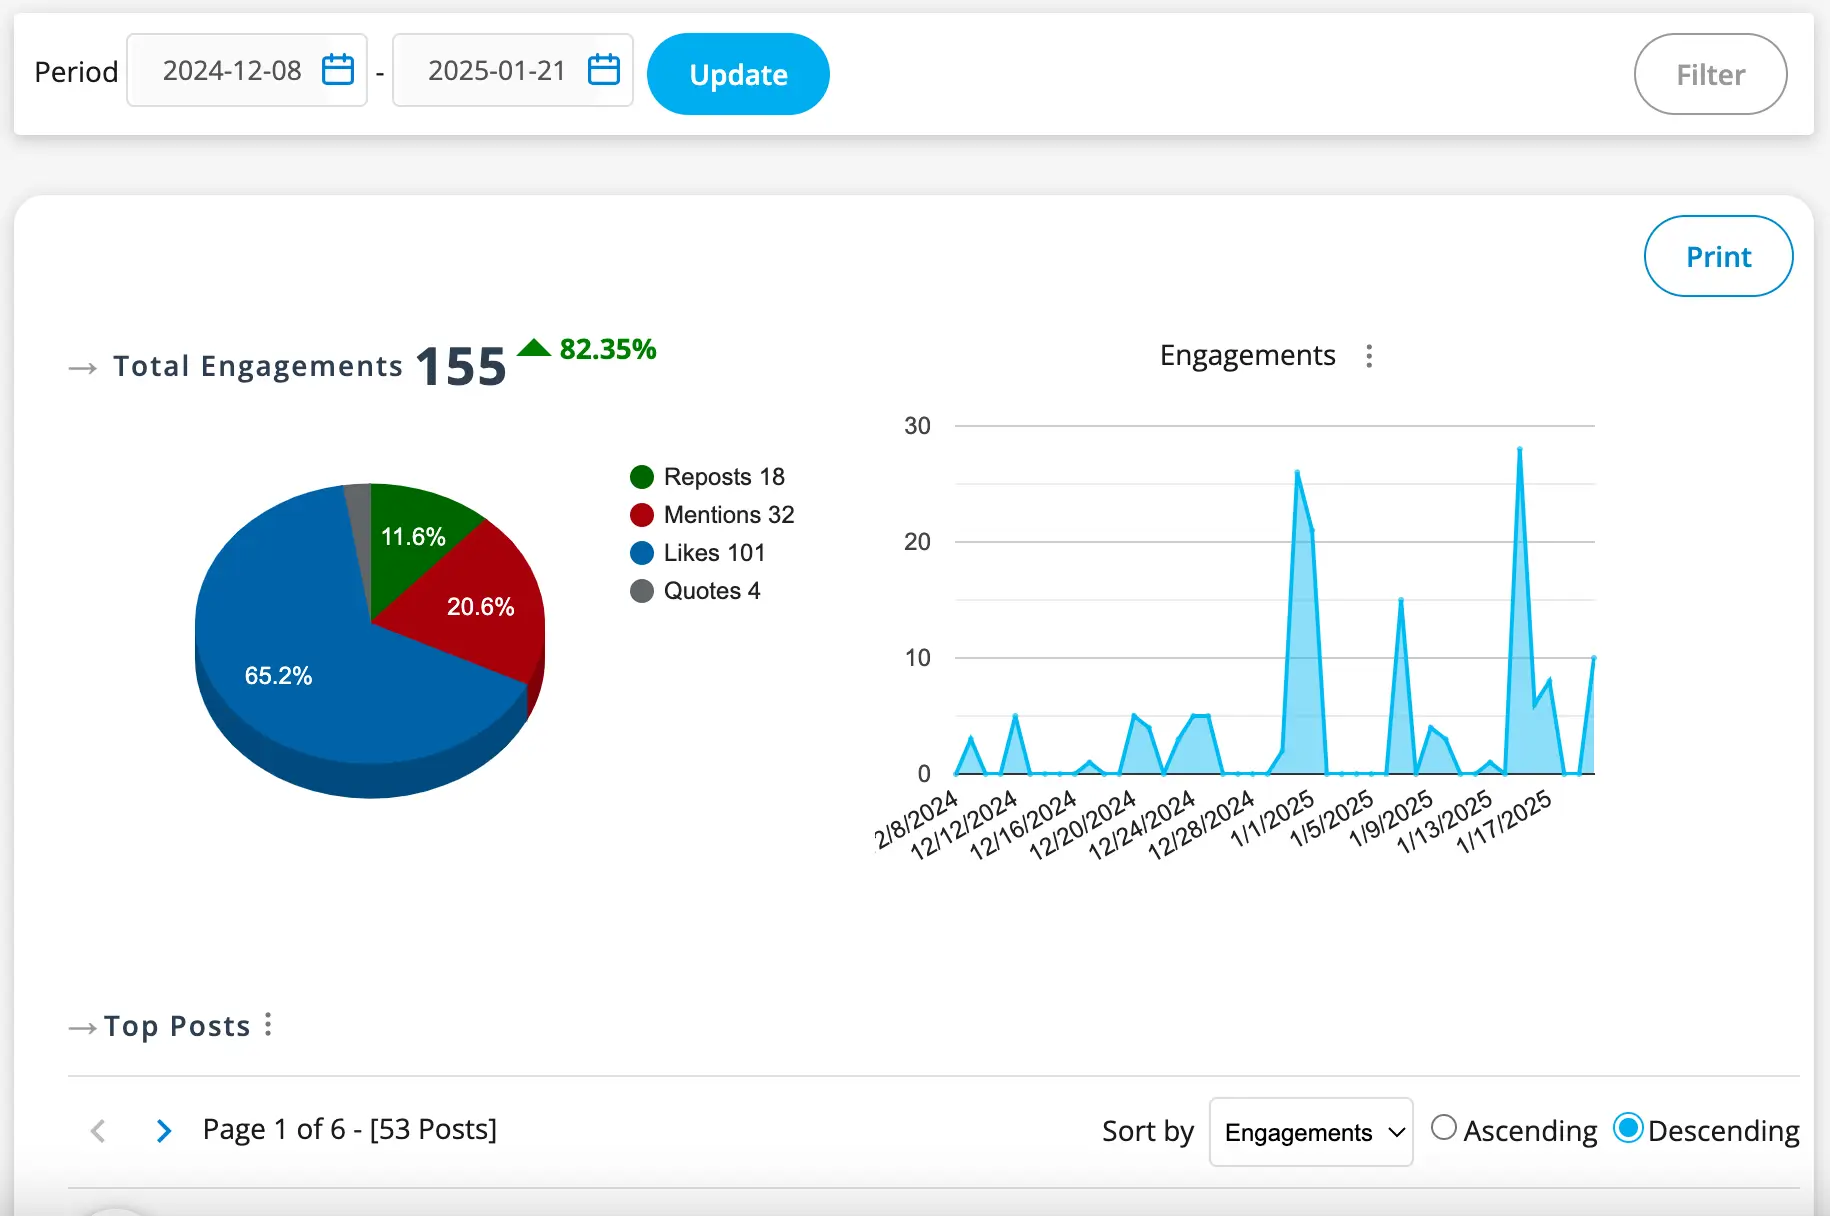Open the Top Posts options menu
Image resolution: width=1830 pixels, height=1216 pixels.
point(268,1024)
